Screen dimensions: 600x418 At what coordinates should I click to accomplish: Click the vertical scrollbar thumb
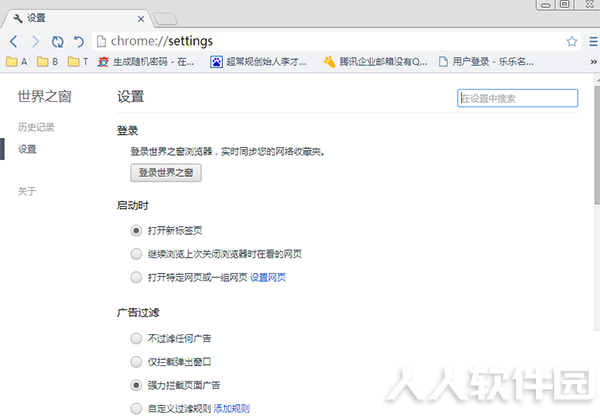[x=597, y=145]
